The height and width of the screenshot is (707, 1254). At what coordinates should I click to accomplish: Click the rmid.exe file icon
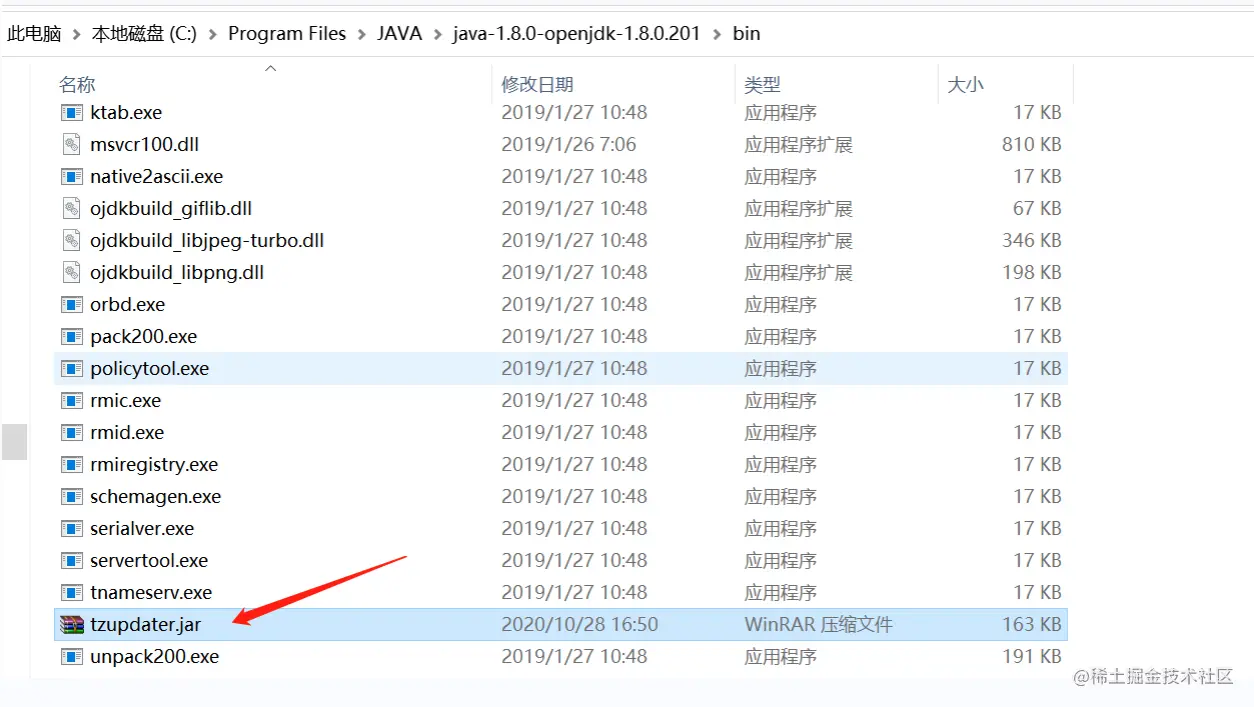point(72,433)
